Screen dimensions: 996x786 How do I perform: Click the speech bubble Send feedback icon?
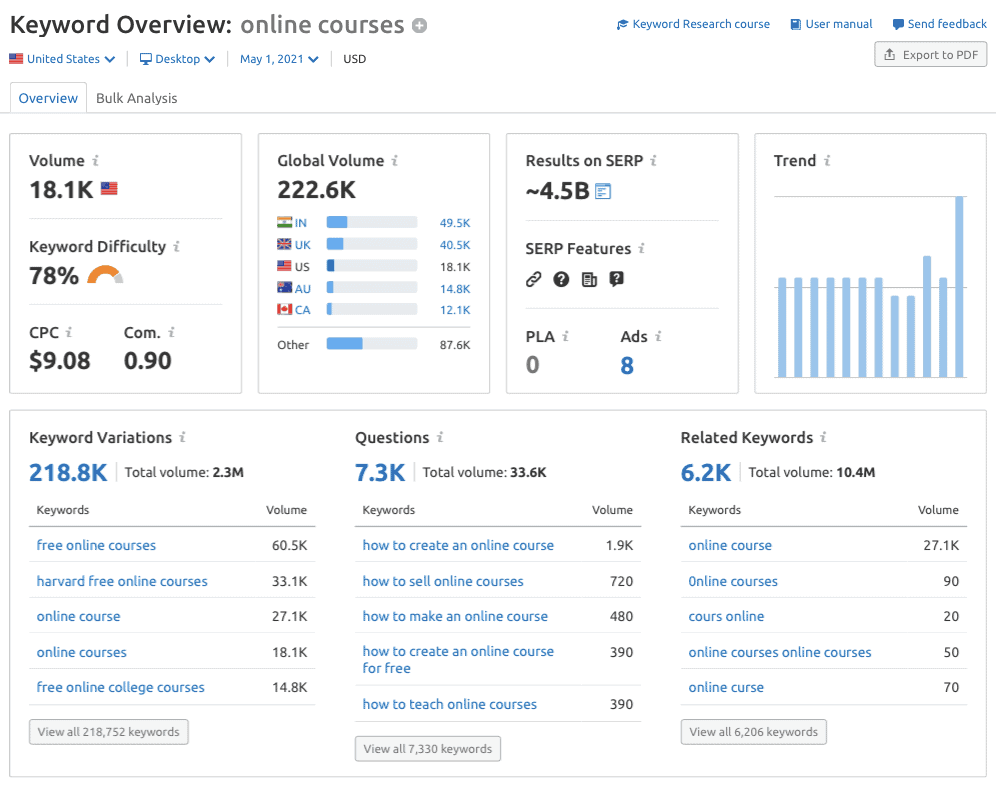click(x=898, y=23)
